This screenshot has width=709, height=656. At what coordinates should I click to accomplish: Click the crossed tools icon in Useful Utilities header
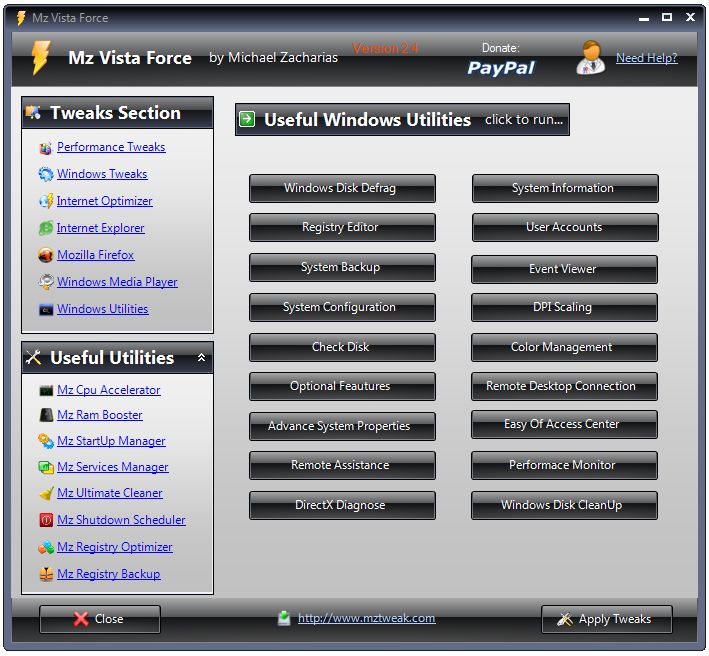pyautogui.click(x=33, y=358)
